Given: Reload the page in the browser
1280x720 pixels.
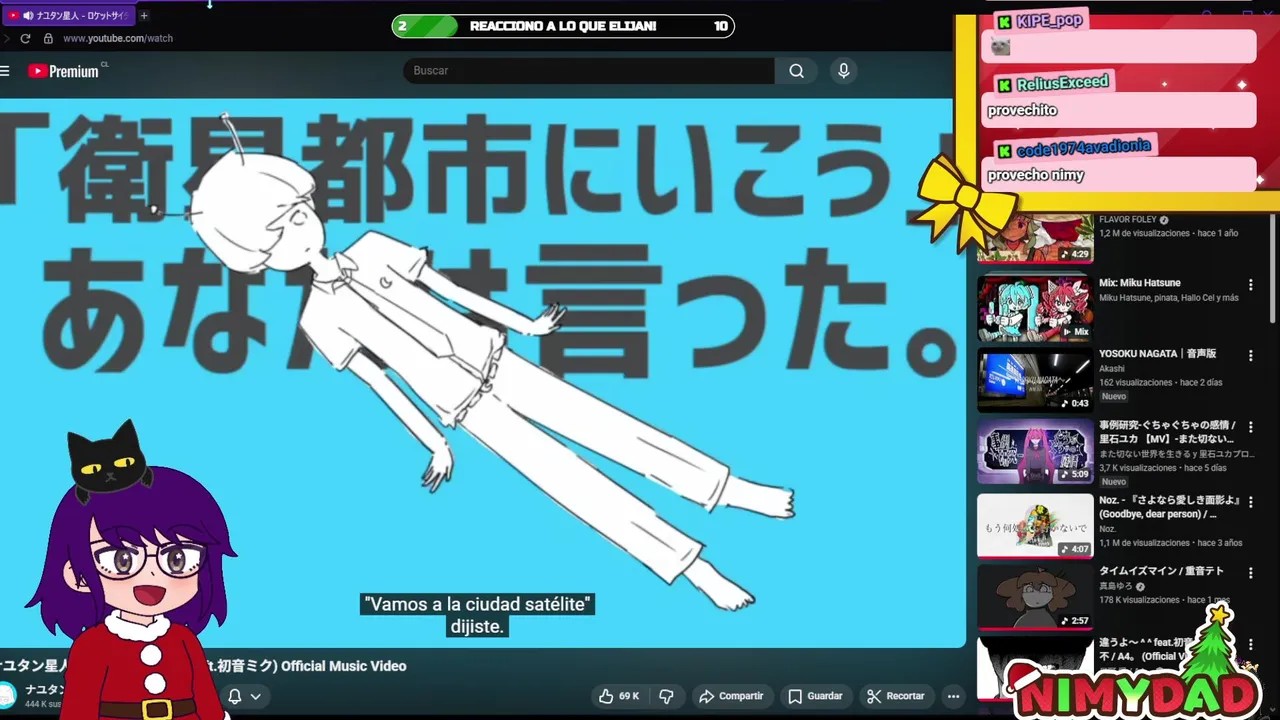Looking at the screenshot, I should click(25, 38).
